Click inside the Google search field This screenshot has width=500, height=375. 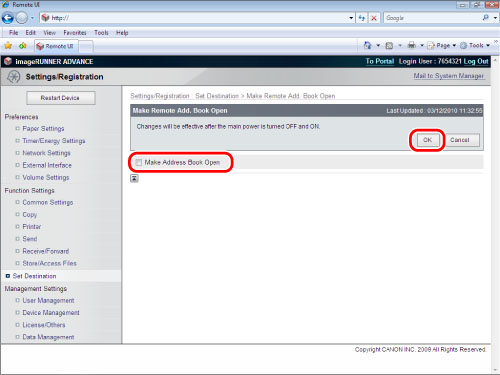tap(432, 18)
